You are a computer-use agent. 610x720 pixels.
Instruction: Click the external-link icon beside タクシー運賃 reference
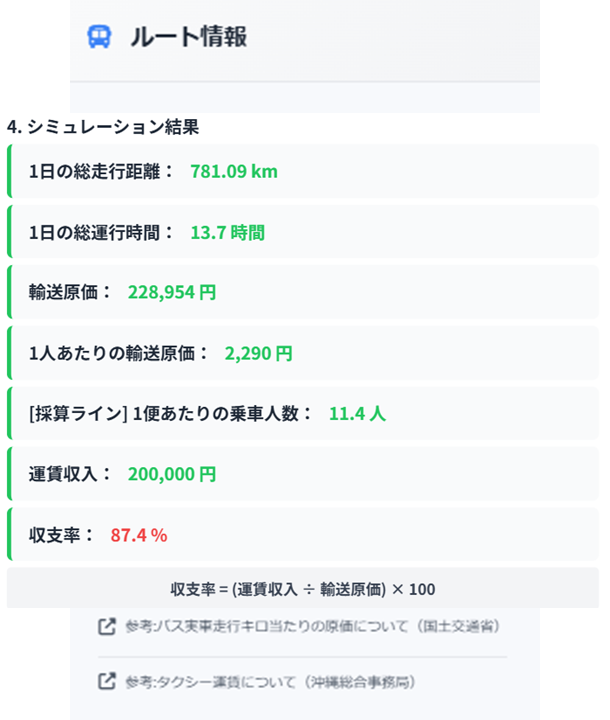106,682
